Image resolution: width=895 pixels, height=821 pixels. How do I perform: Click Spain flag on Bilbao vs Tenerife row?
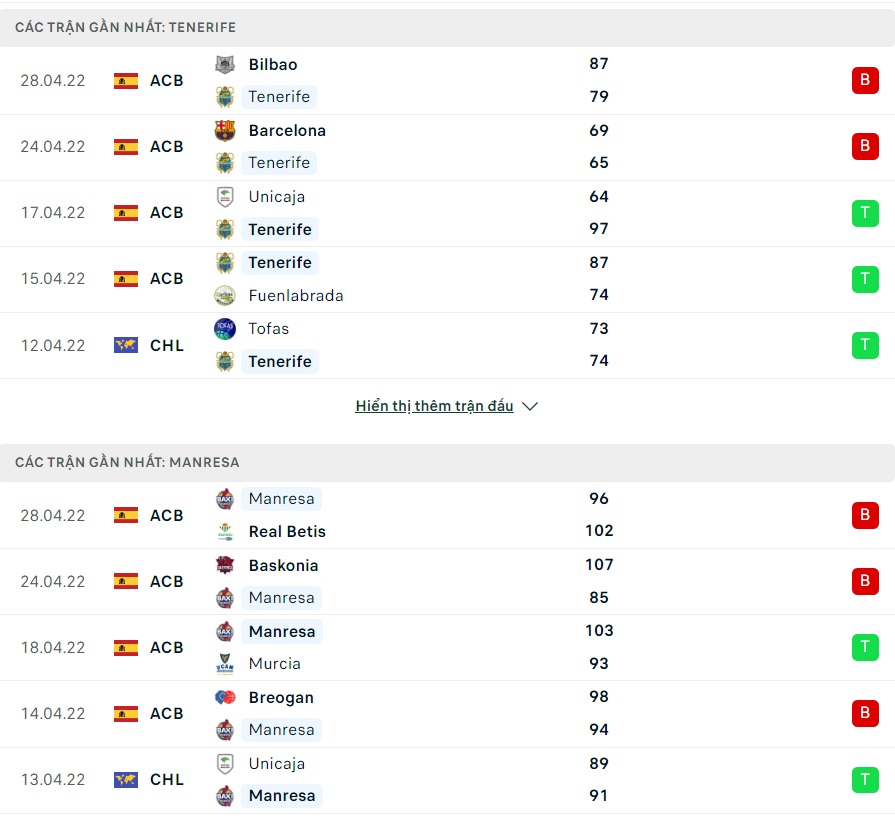click(x=126, y=81)
